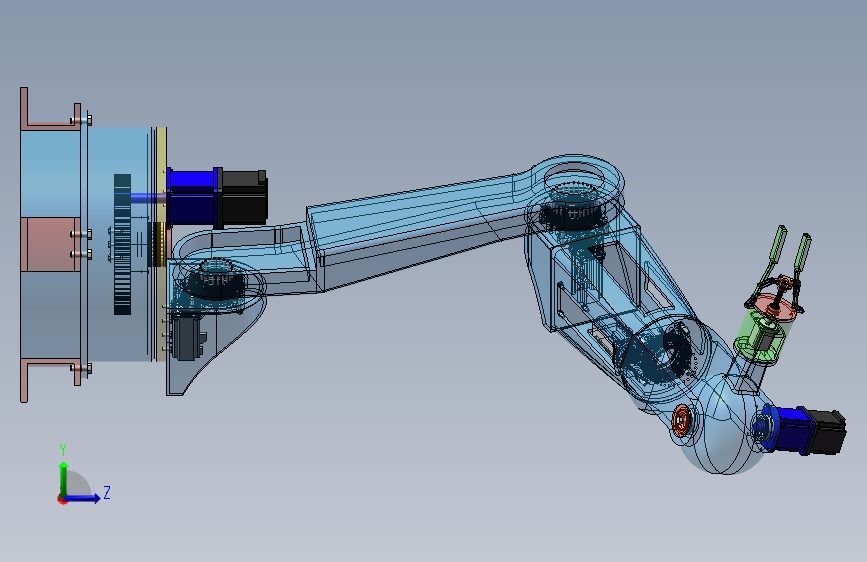This screenshot has width=867, height=562.
Task: Select the large toothed gear inside the base
Action: [122, 244]
